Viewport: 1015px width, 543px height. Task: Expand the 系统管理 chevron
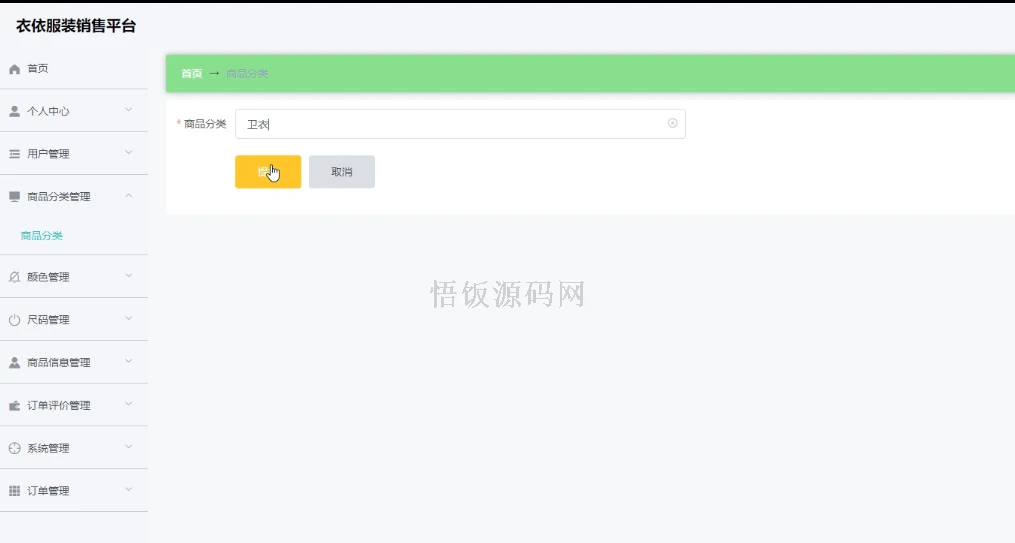[129, 447]
